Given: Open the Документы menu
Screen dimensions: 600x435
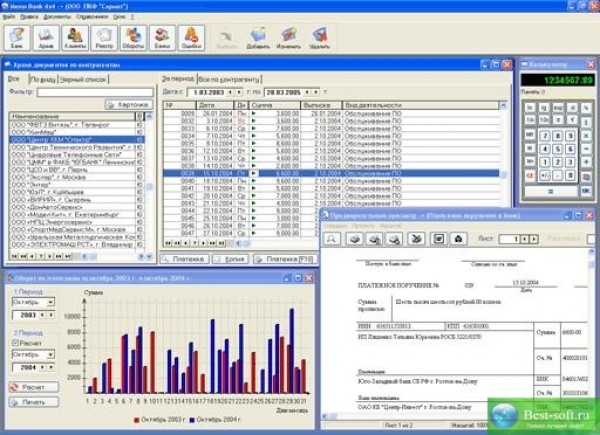Looking at the screenshot, I should pyautogui.click(x=57, y=17).
